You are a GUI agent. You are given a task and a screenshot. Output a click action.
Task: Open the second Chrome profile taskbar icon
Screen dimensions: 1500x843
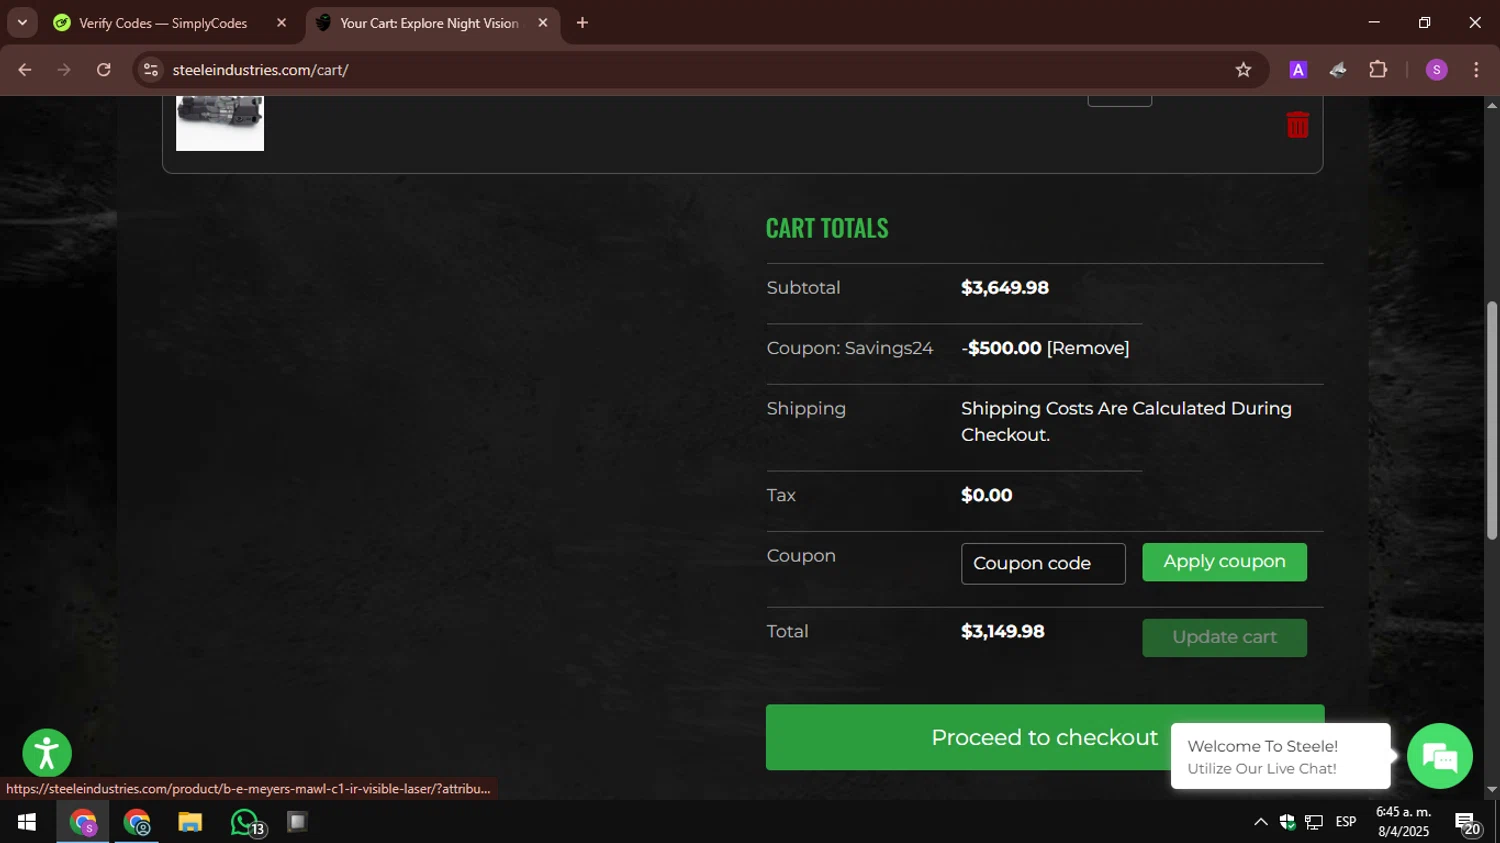(136, 822)
